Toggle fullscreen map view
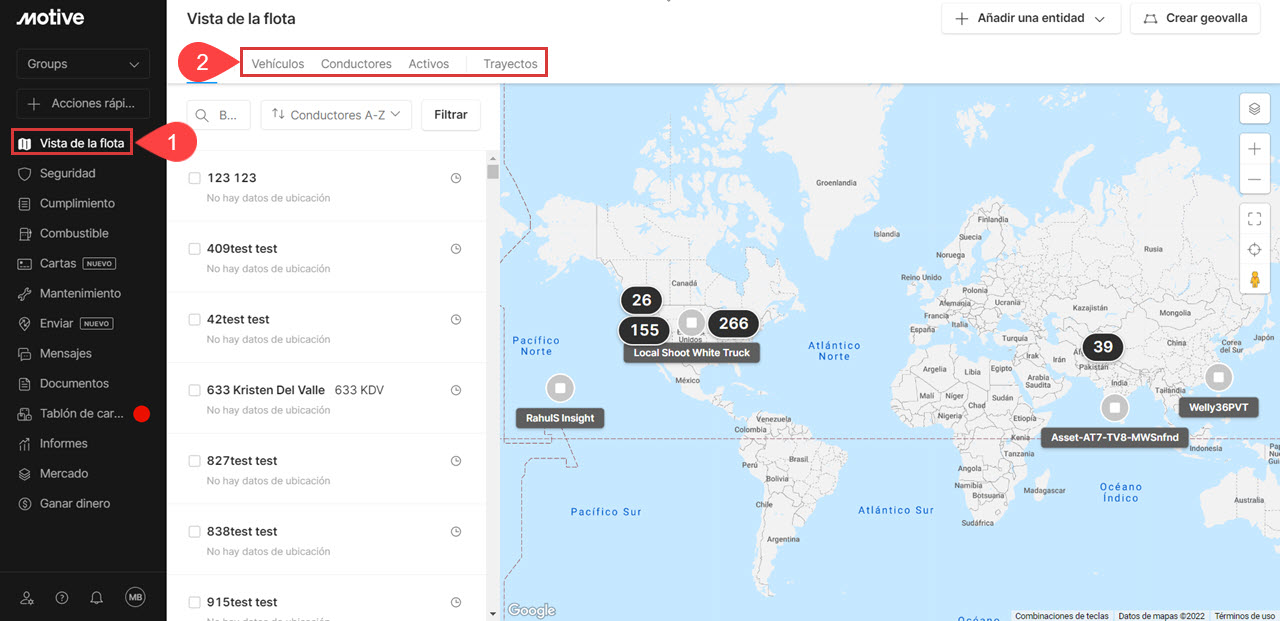 point(1254,219)
